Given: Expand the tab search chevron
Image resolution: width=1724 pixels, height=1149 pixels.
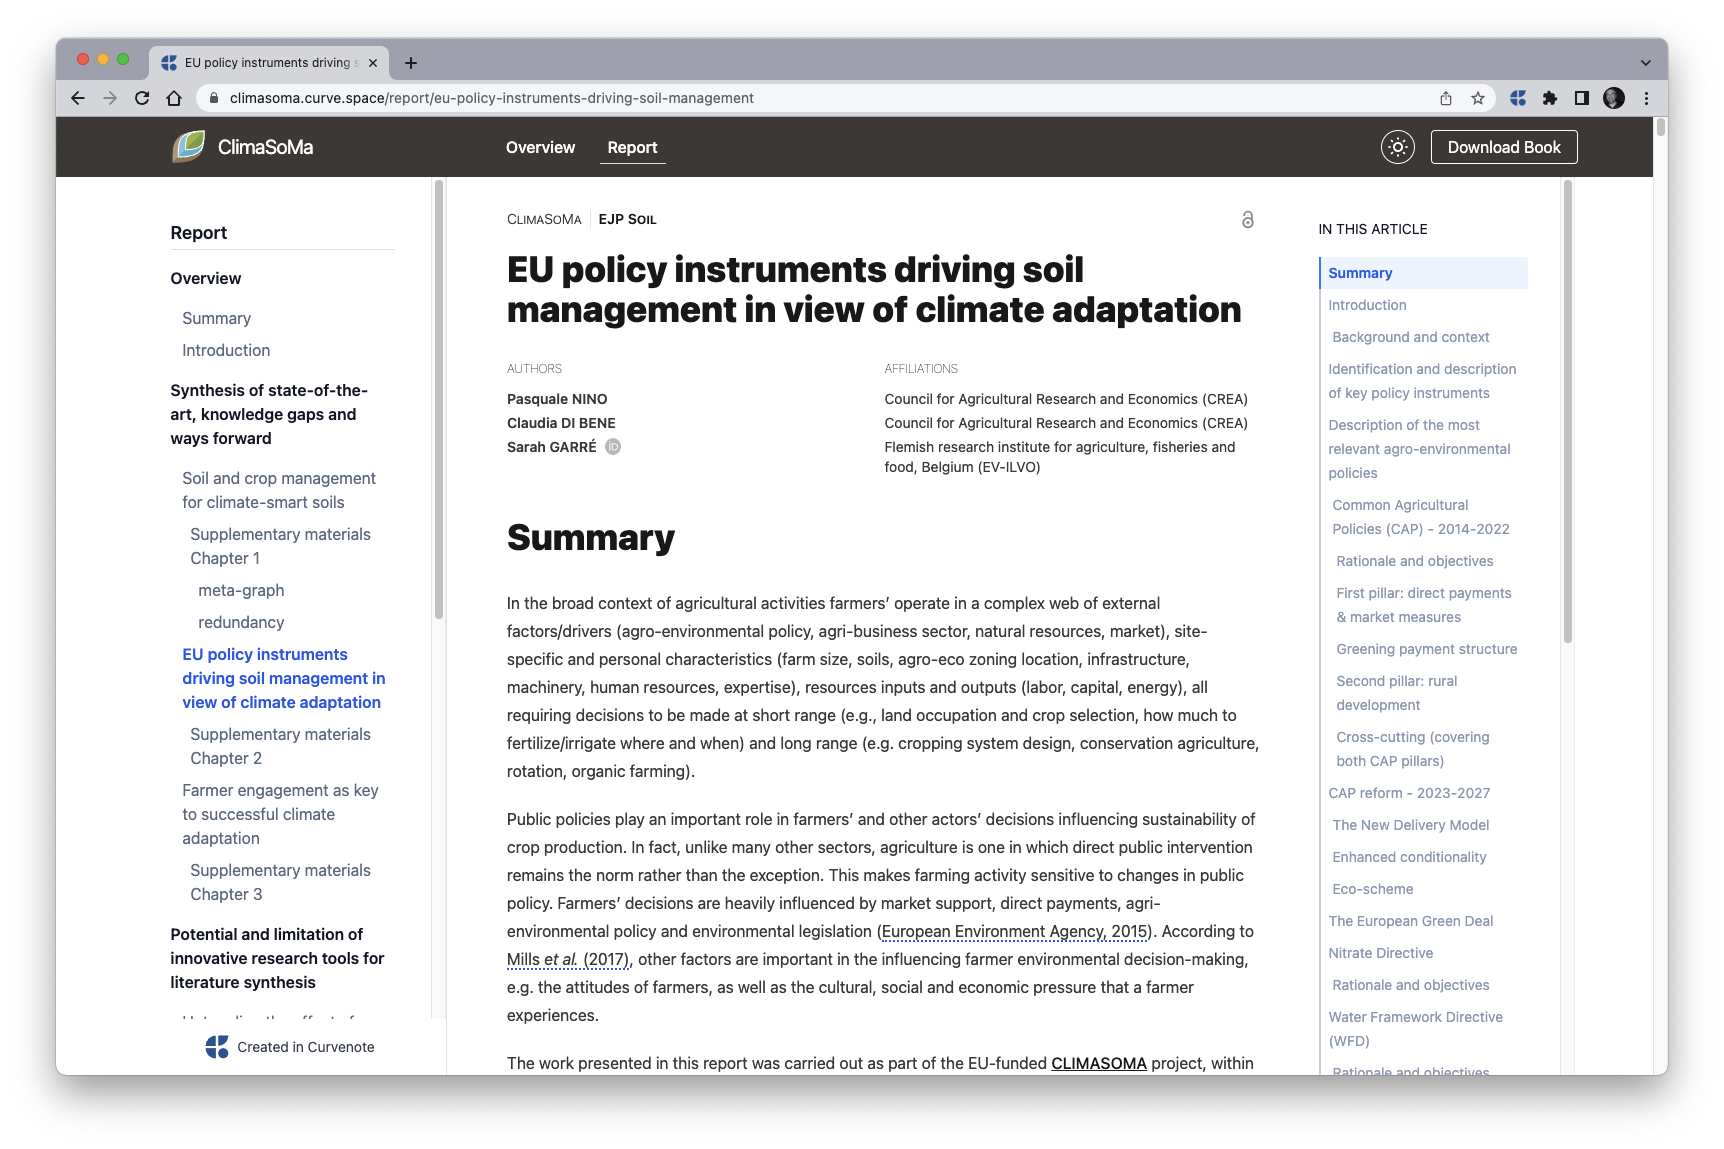Looking at the screenshot, I should tap(1647, 62).
